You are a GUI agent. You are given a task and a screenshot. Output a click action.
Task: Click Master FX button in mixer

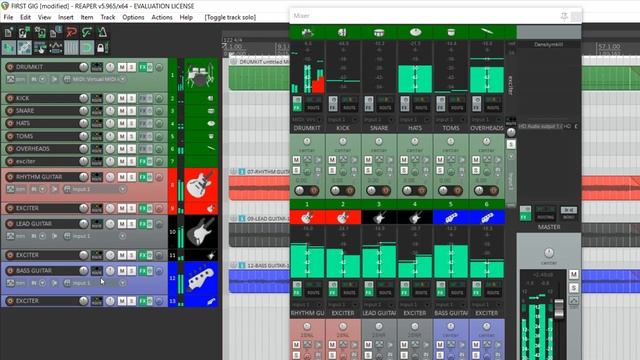coord(525,217)
